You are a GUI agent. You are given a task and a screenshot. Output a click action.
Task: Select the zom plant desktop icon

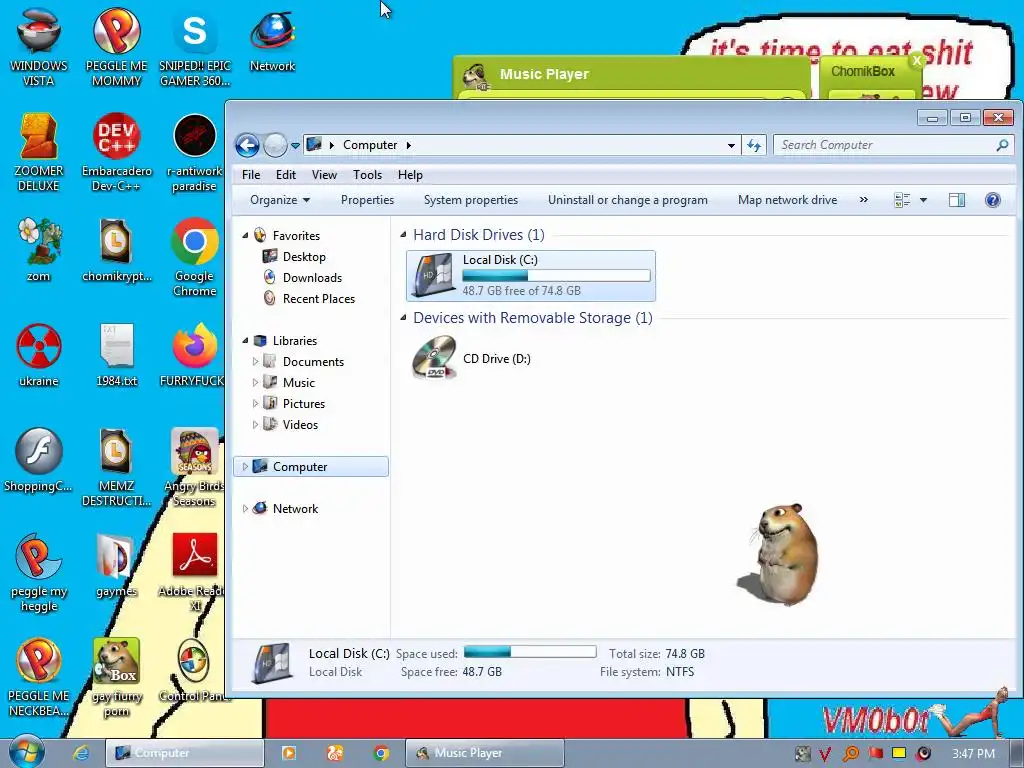39,249
